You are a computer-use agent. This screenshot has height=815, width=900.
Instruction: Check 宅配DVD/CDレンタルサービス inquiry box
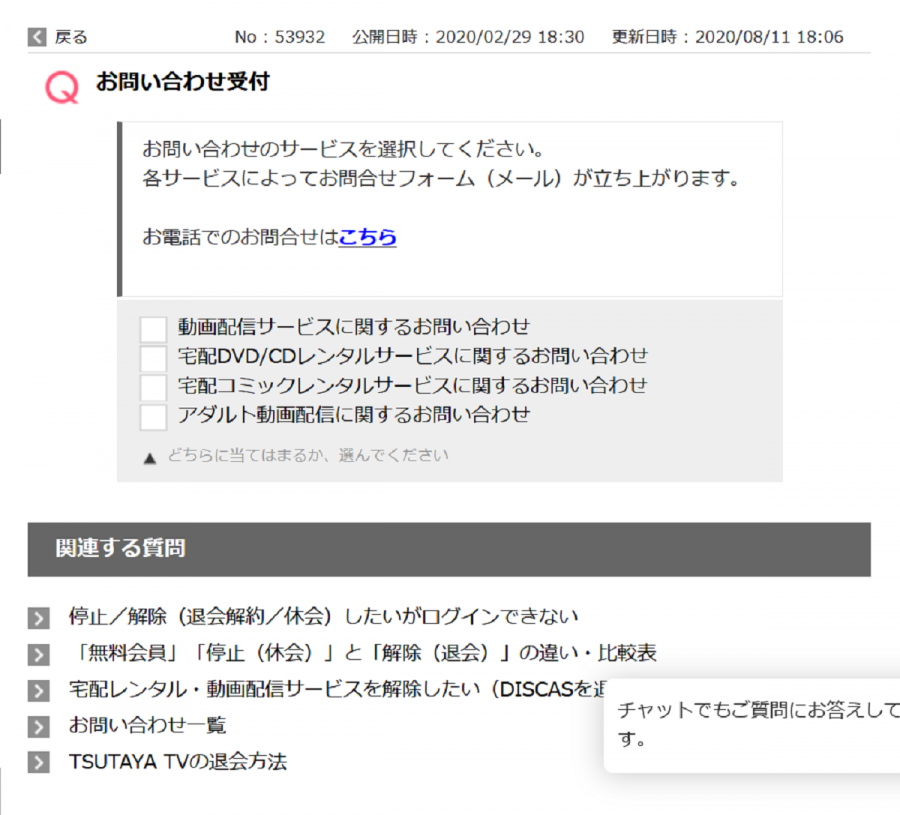(x=153, y=359)
